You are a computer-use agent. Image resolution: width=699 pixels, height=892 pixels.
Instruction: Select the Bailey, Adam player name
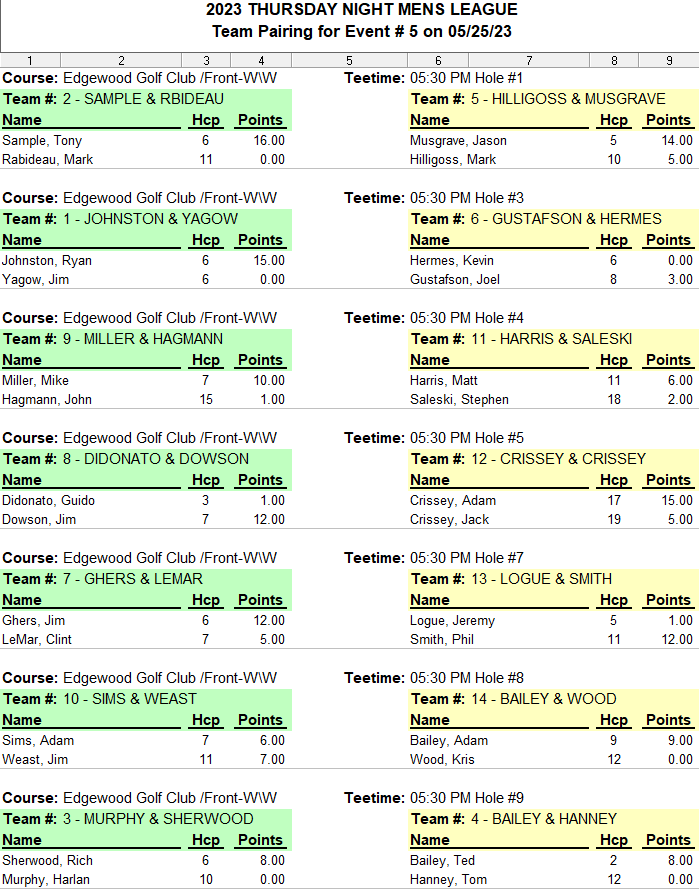pos(449,741)
